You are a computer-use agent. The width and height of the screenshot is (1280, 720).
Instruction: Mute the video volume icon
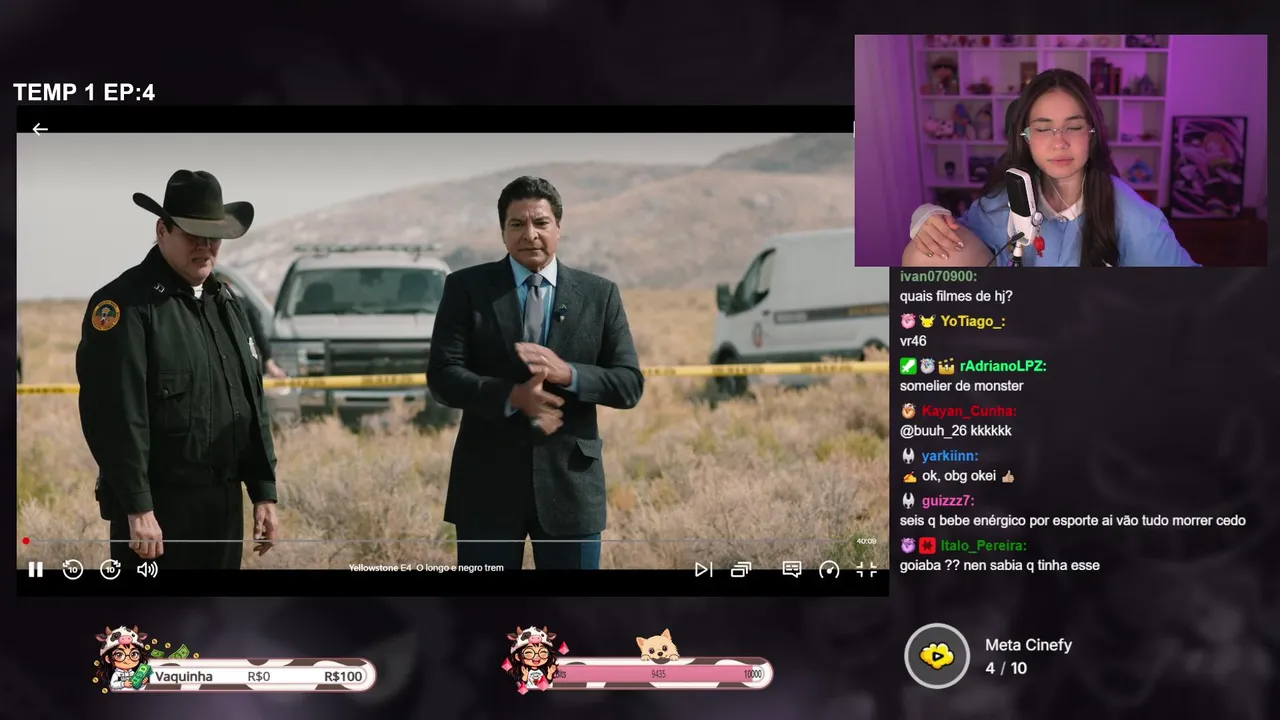[x=147, y=569]
